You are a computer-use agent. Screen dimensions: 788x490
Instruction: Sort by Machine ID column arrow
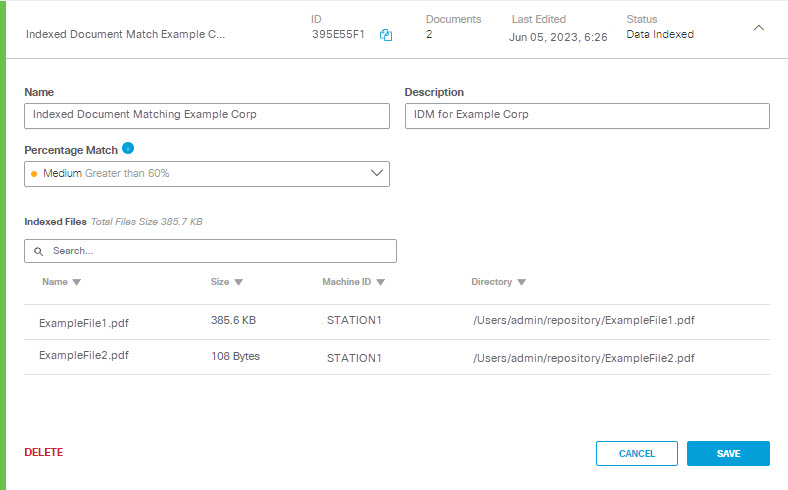[380, 282]
